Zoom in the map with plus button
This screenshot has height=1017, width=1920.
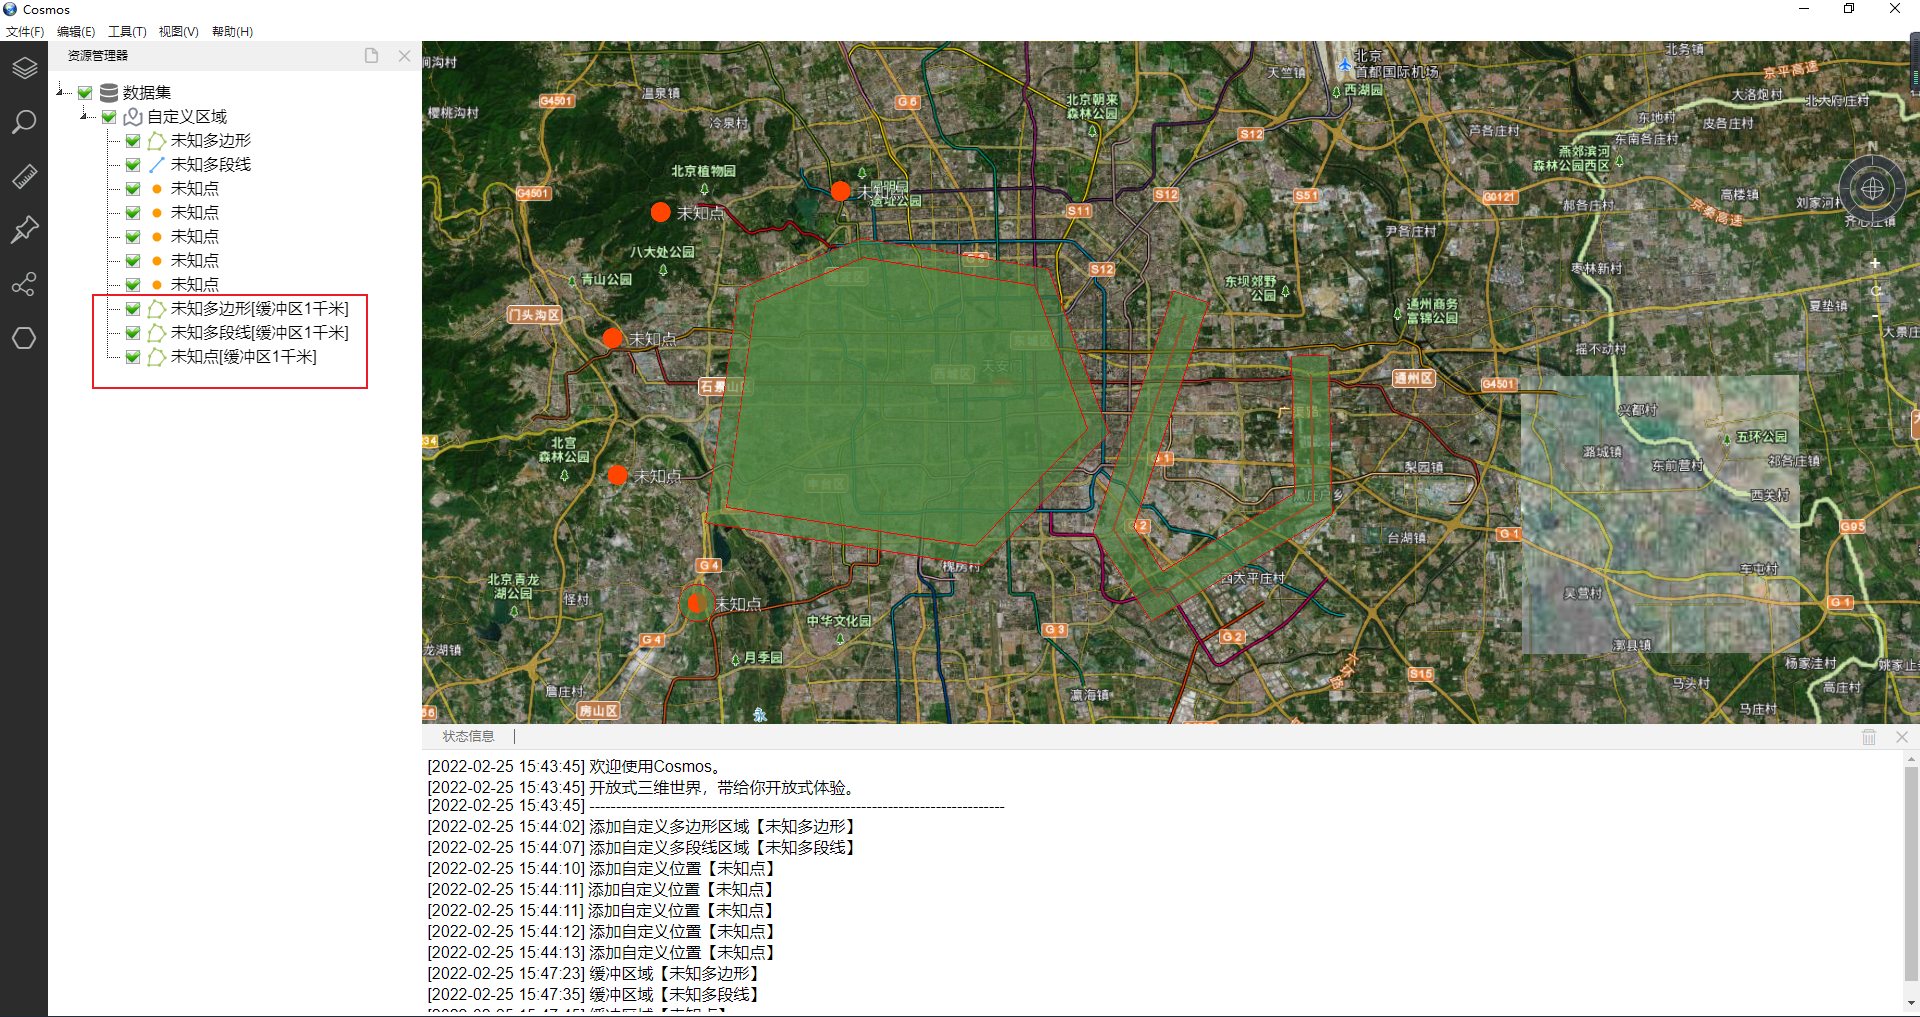click(x=1875, y=263)
